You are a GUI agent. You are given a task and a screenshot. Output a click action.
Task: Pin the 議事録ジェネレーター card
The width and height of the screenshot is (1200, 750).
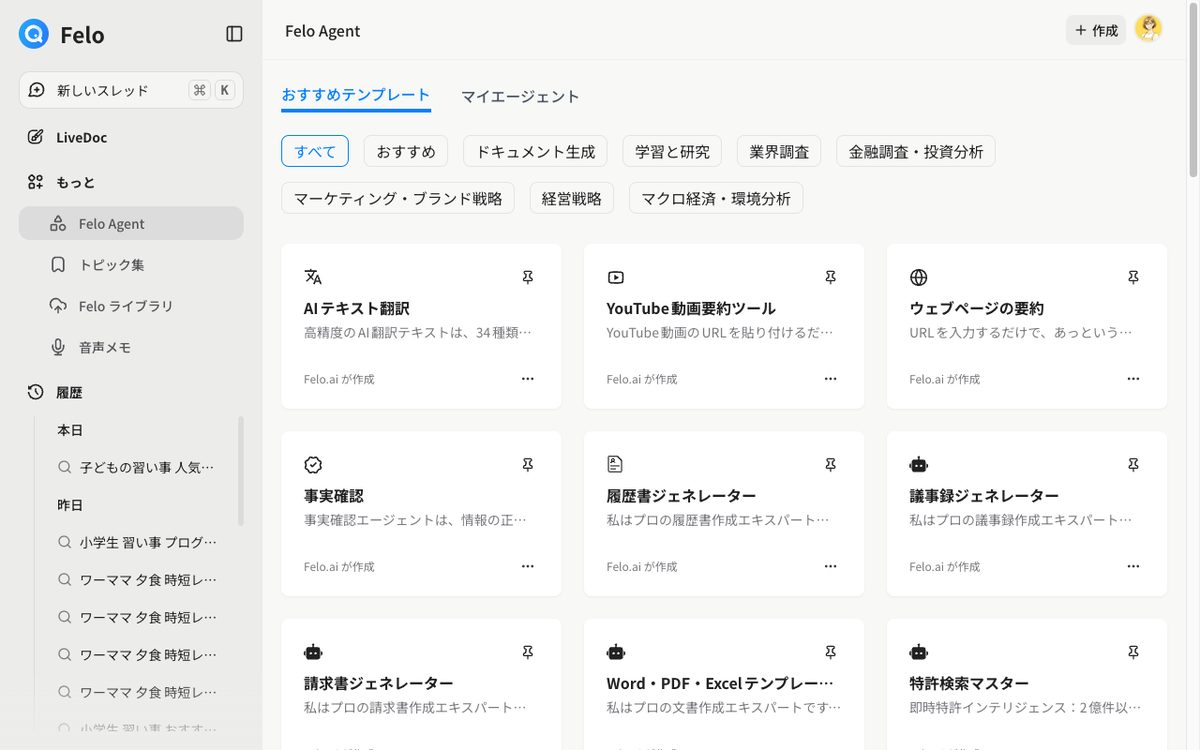tap(1133, 465)
